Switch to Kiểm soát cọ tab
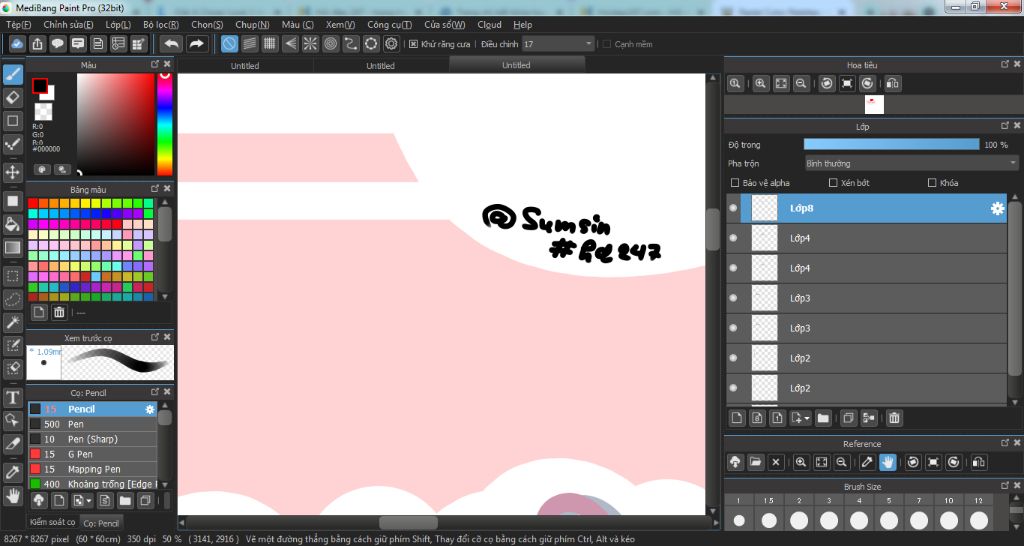This screenshot has width=1024, height=546. click(52, 522)
